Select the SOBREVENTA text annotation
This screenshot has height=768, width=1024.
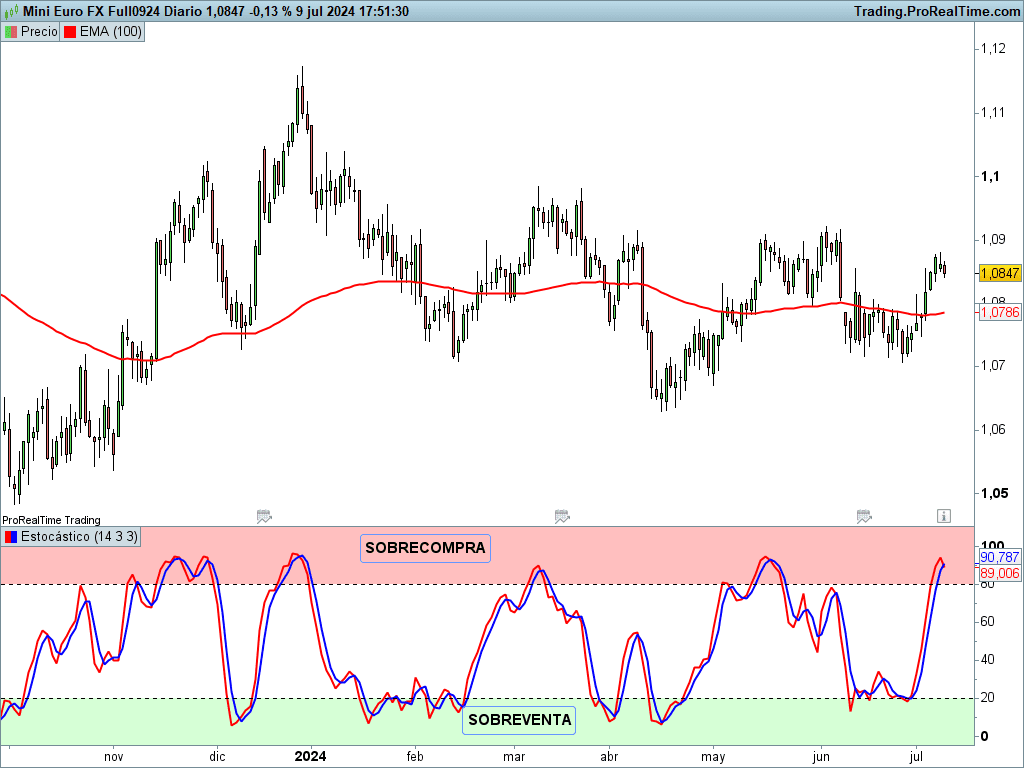click(x=519, y=720)
